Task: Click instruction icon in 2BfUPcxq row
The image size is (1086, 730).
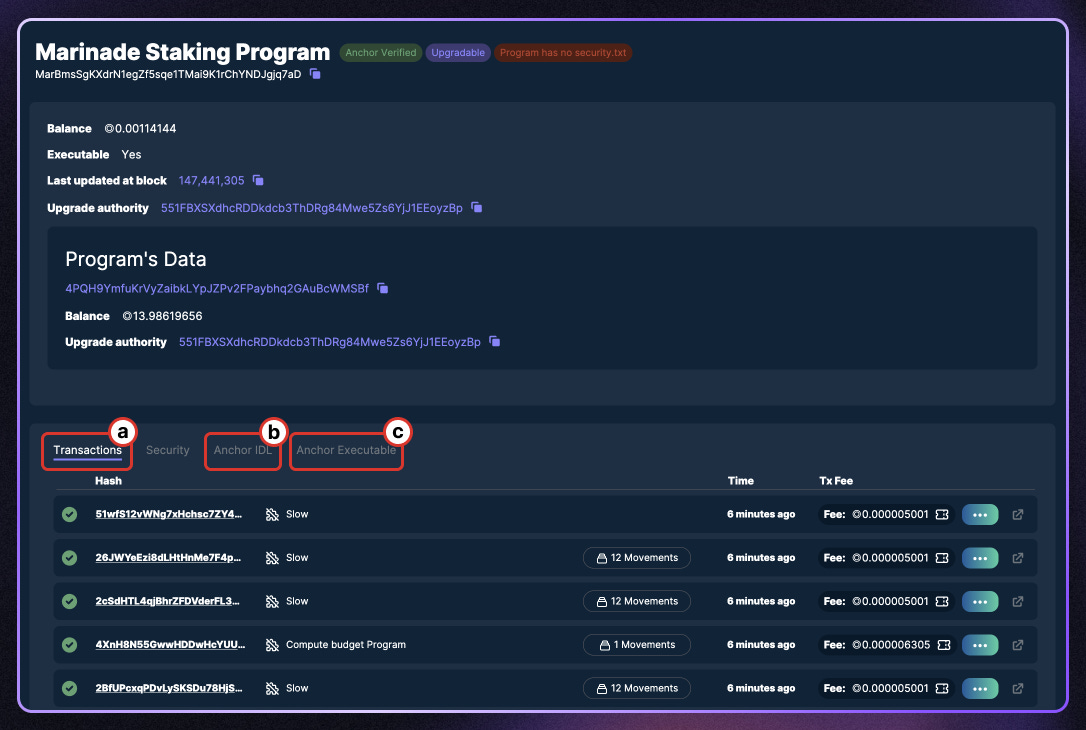Action: tap(272, 688)
